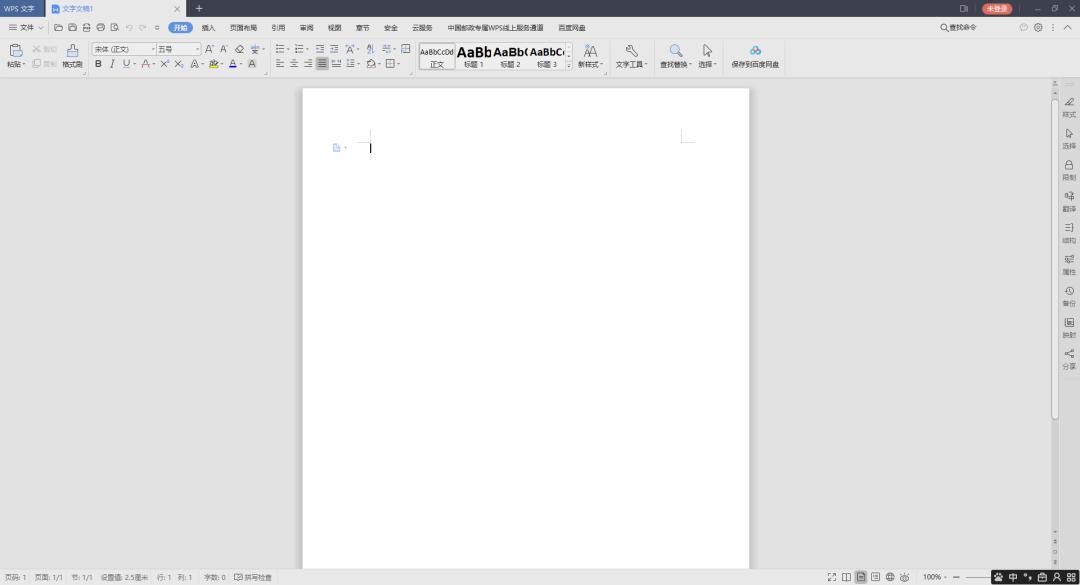Click the red font color swatch

point(146,64)
